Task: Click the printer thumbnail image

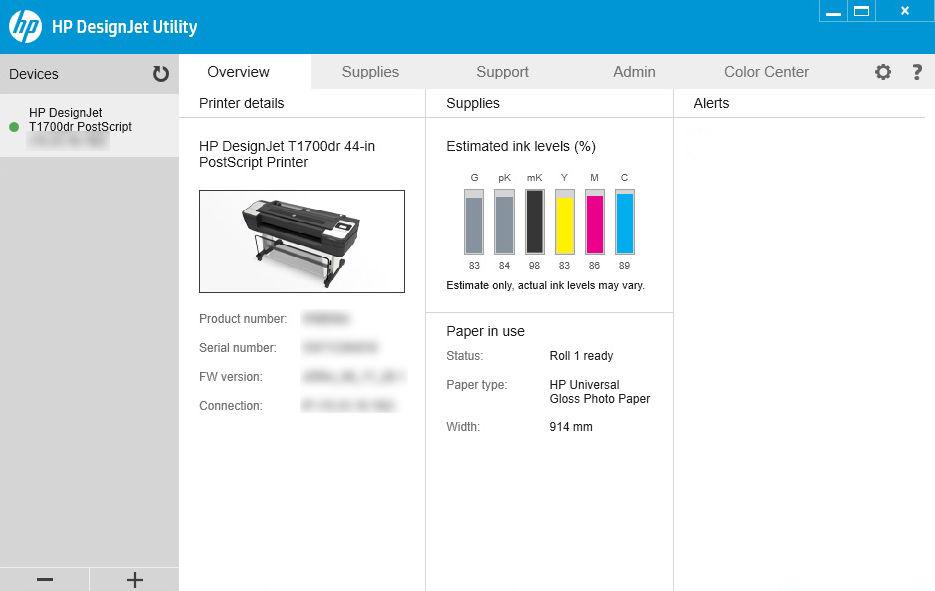Action: pyautogui.click(x=302, y=242)
